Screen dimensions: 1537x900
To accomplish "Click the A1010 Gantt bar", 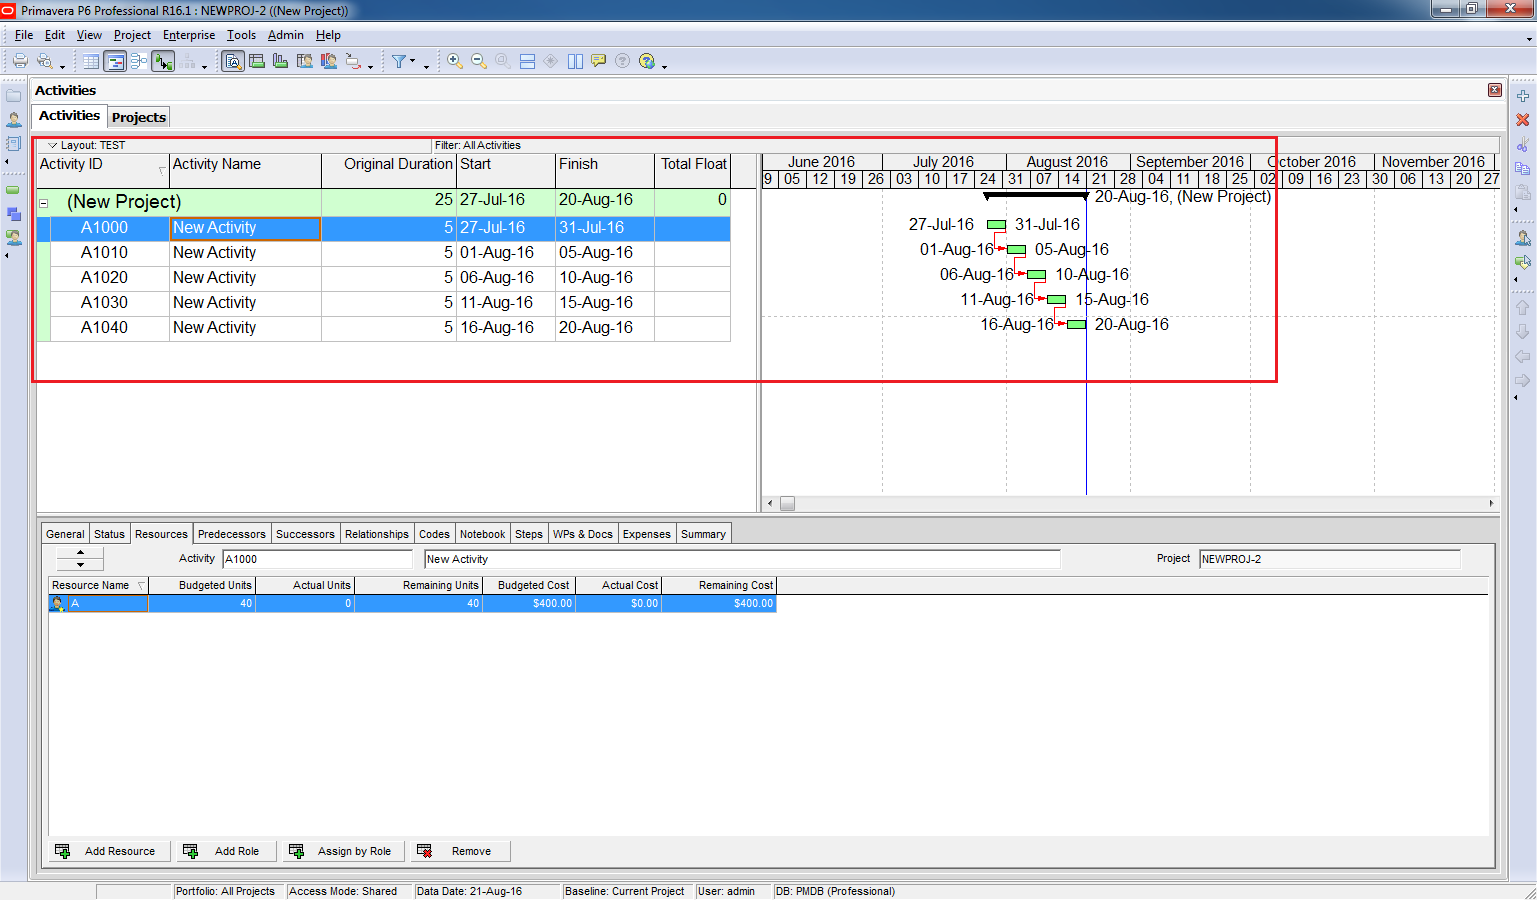I will (1017, 250).
